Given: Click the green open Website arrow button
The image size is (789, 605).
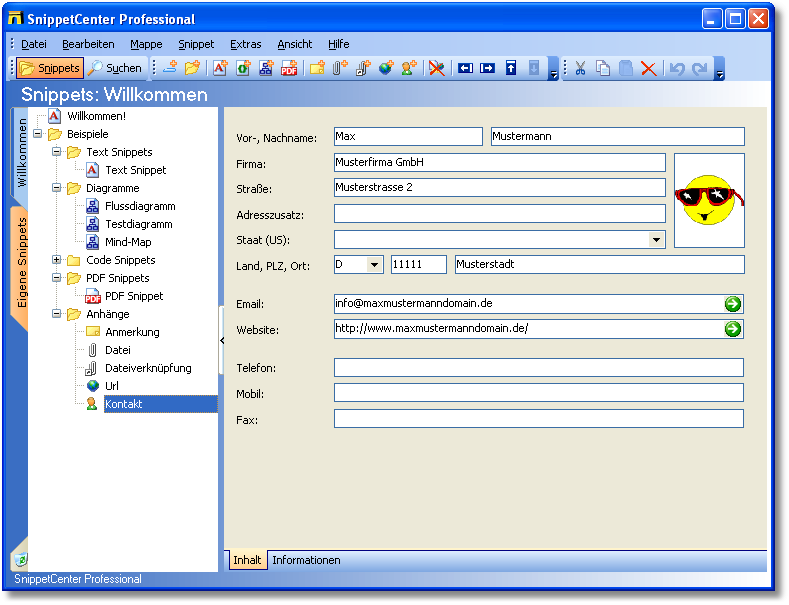Looking at the screenshot, I should coord(733,329).
